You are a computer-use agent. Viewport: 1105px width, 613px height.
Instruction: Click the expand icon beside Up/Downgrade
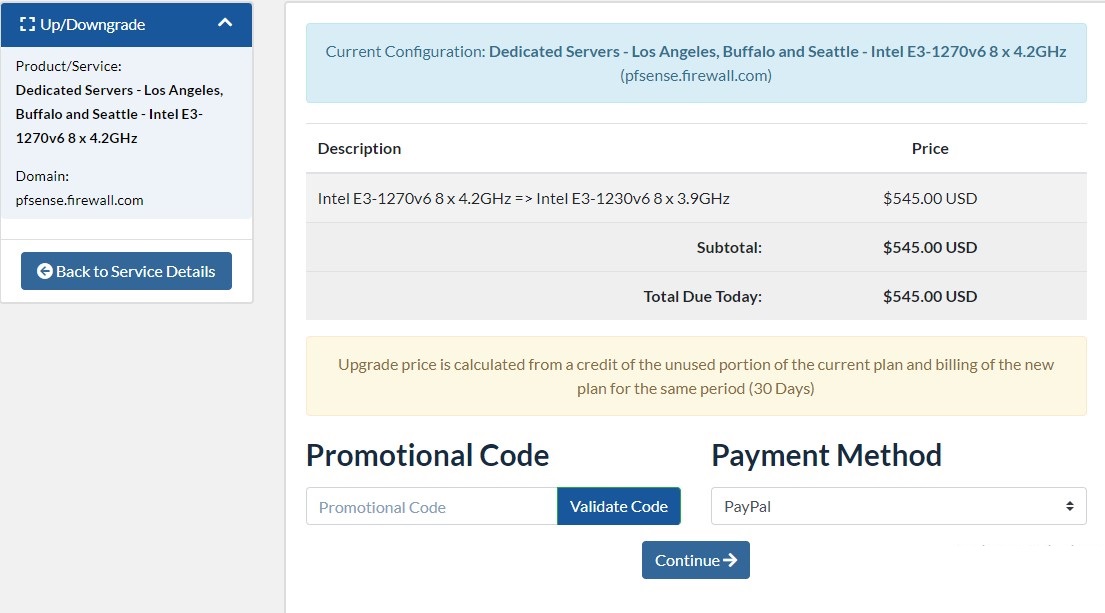coord(27,25)
